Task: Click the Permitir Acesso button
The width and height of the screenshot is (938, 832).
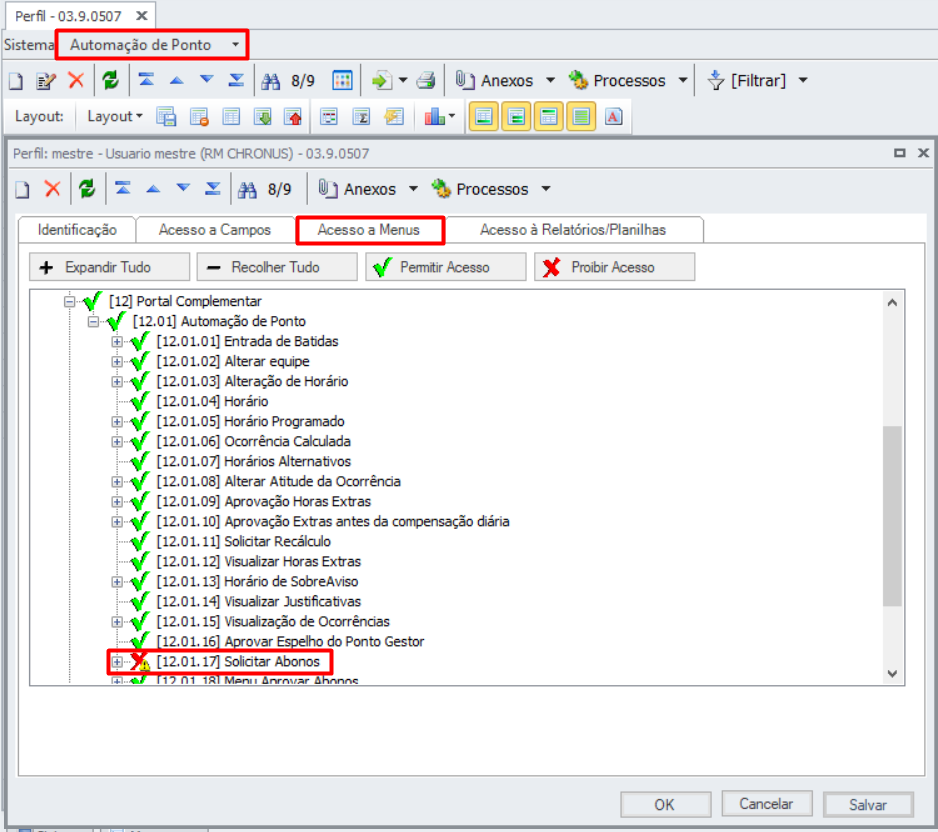Action: coord(446,267)
